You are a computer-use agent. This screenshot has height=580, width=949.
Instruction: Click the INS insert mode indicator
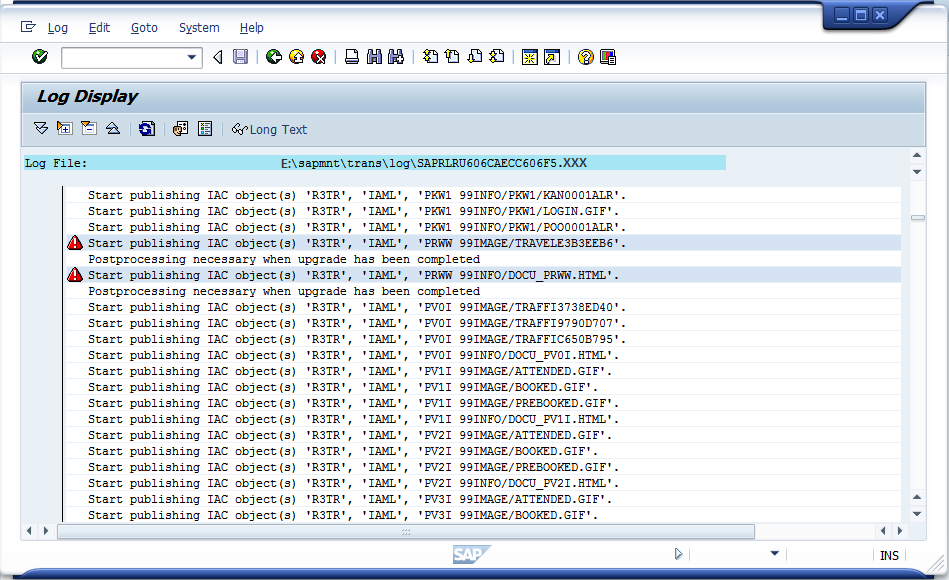889,555
